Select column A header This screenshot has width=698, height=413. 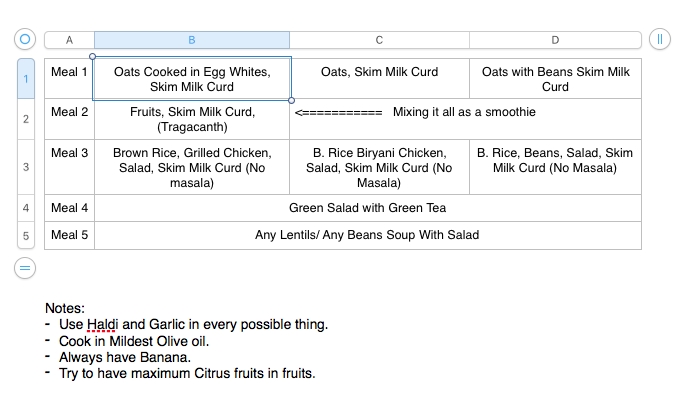pos(69,40)
